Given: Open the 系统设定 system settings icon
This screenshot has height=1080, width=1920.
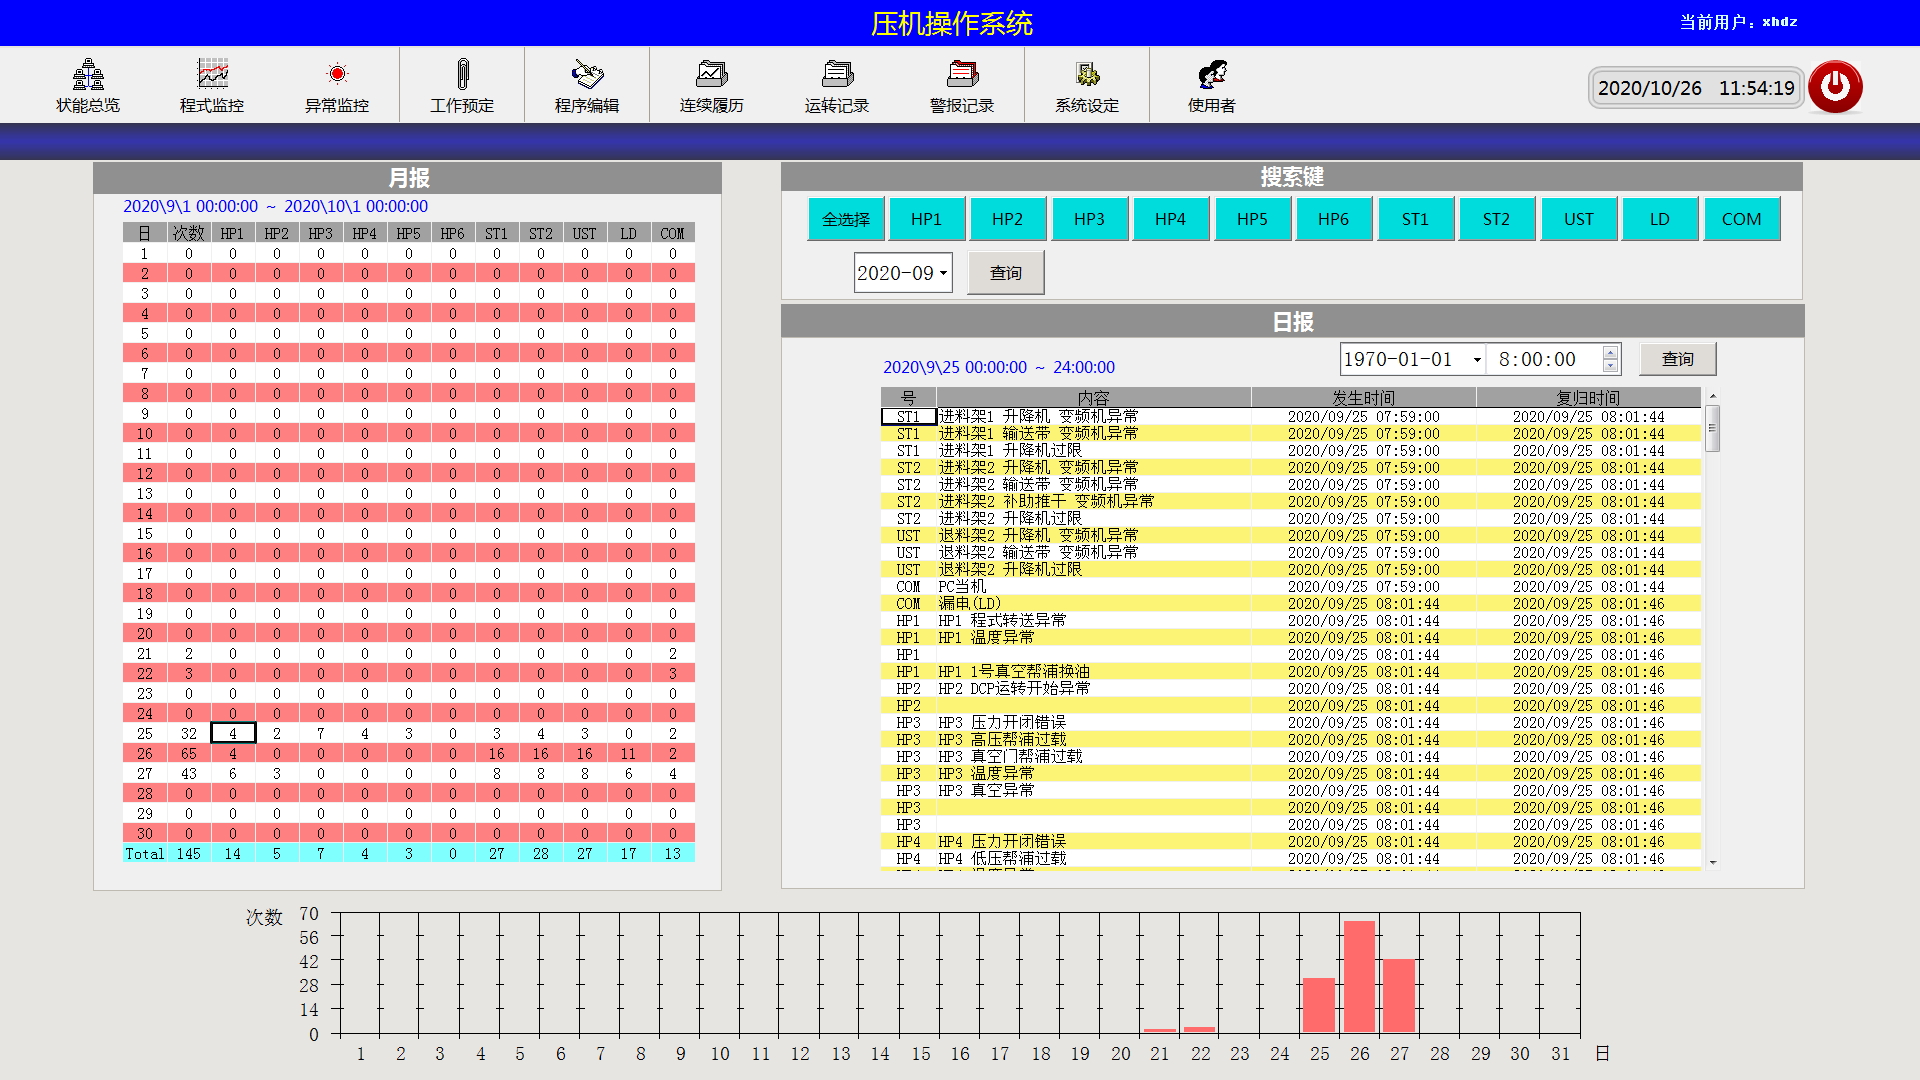Looking at the screenshot, I should tap(1087, 86).
